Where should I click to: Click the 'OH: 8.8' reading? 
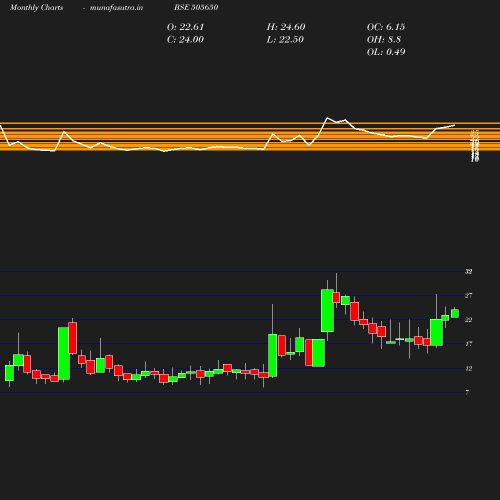384,40
